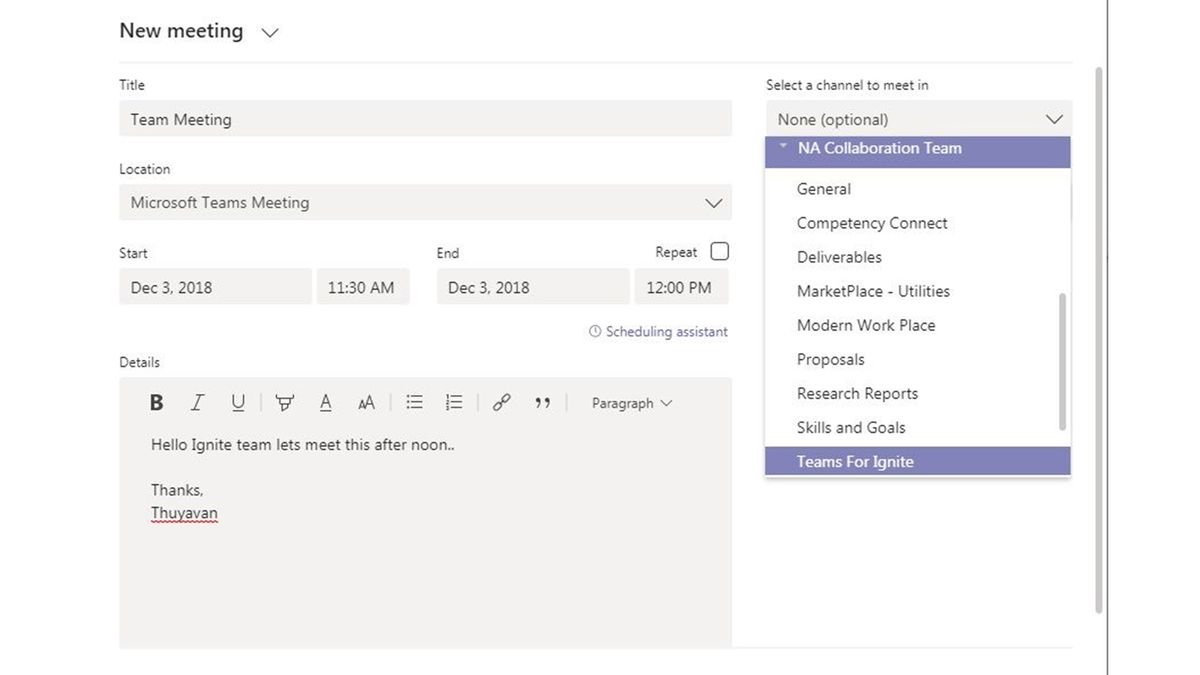
Task: Insert a numbered list
Action: (x=454, y=402)
